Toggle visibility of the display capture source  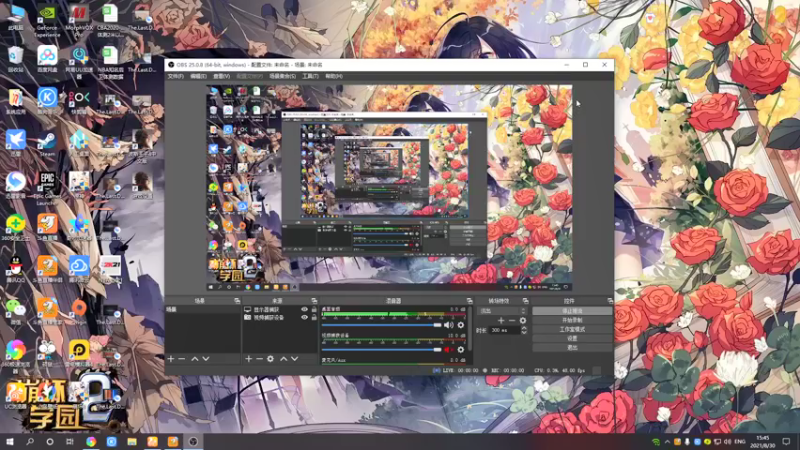coord(305,310)
